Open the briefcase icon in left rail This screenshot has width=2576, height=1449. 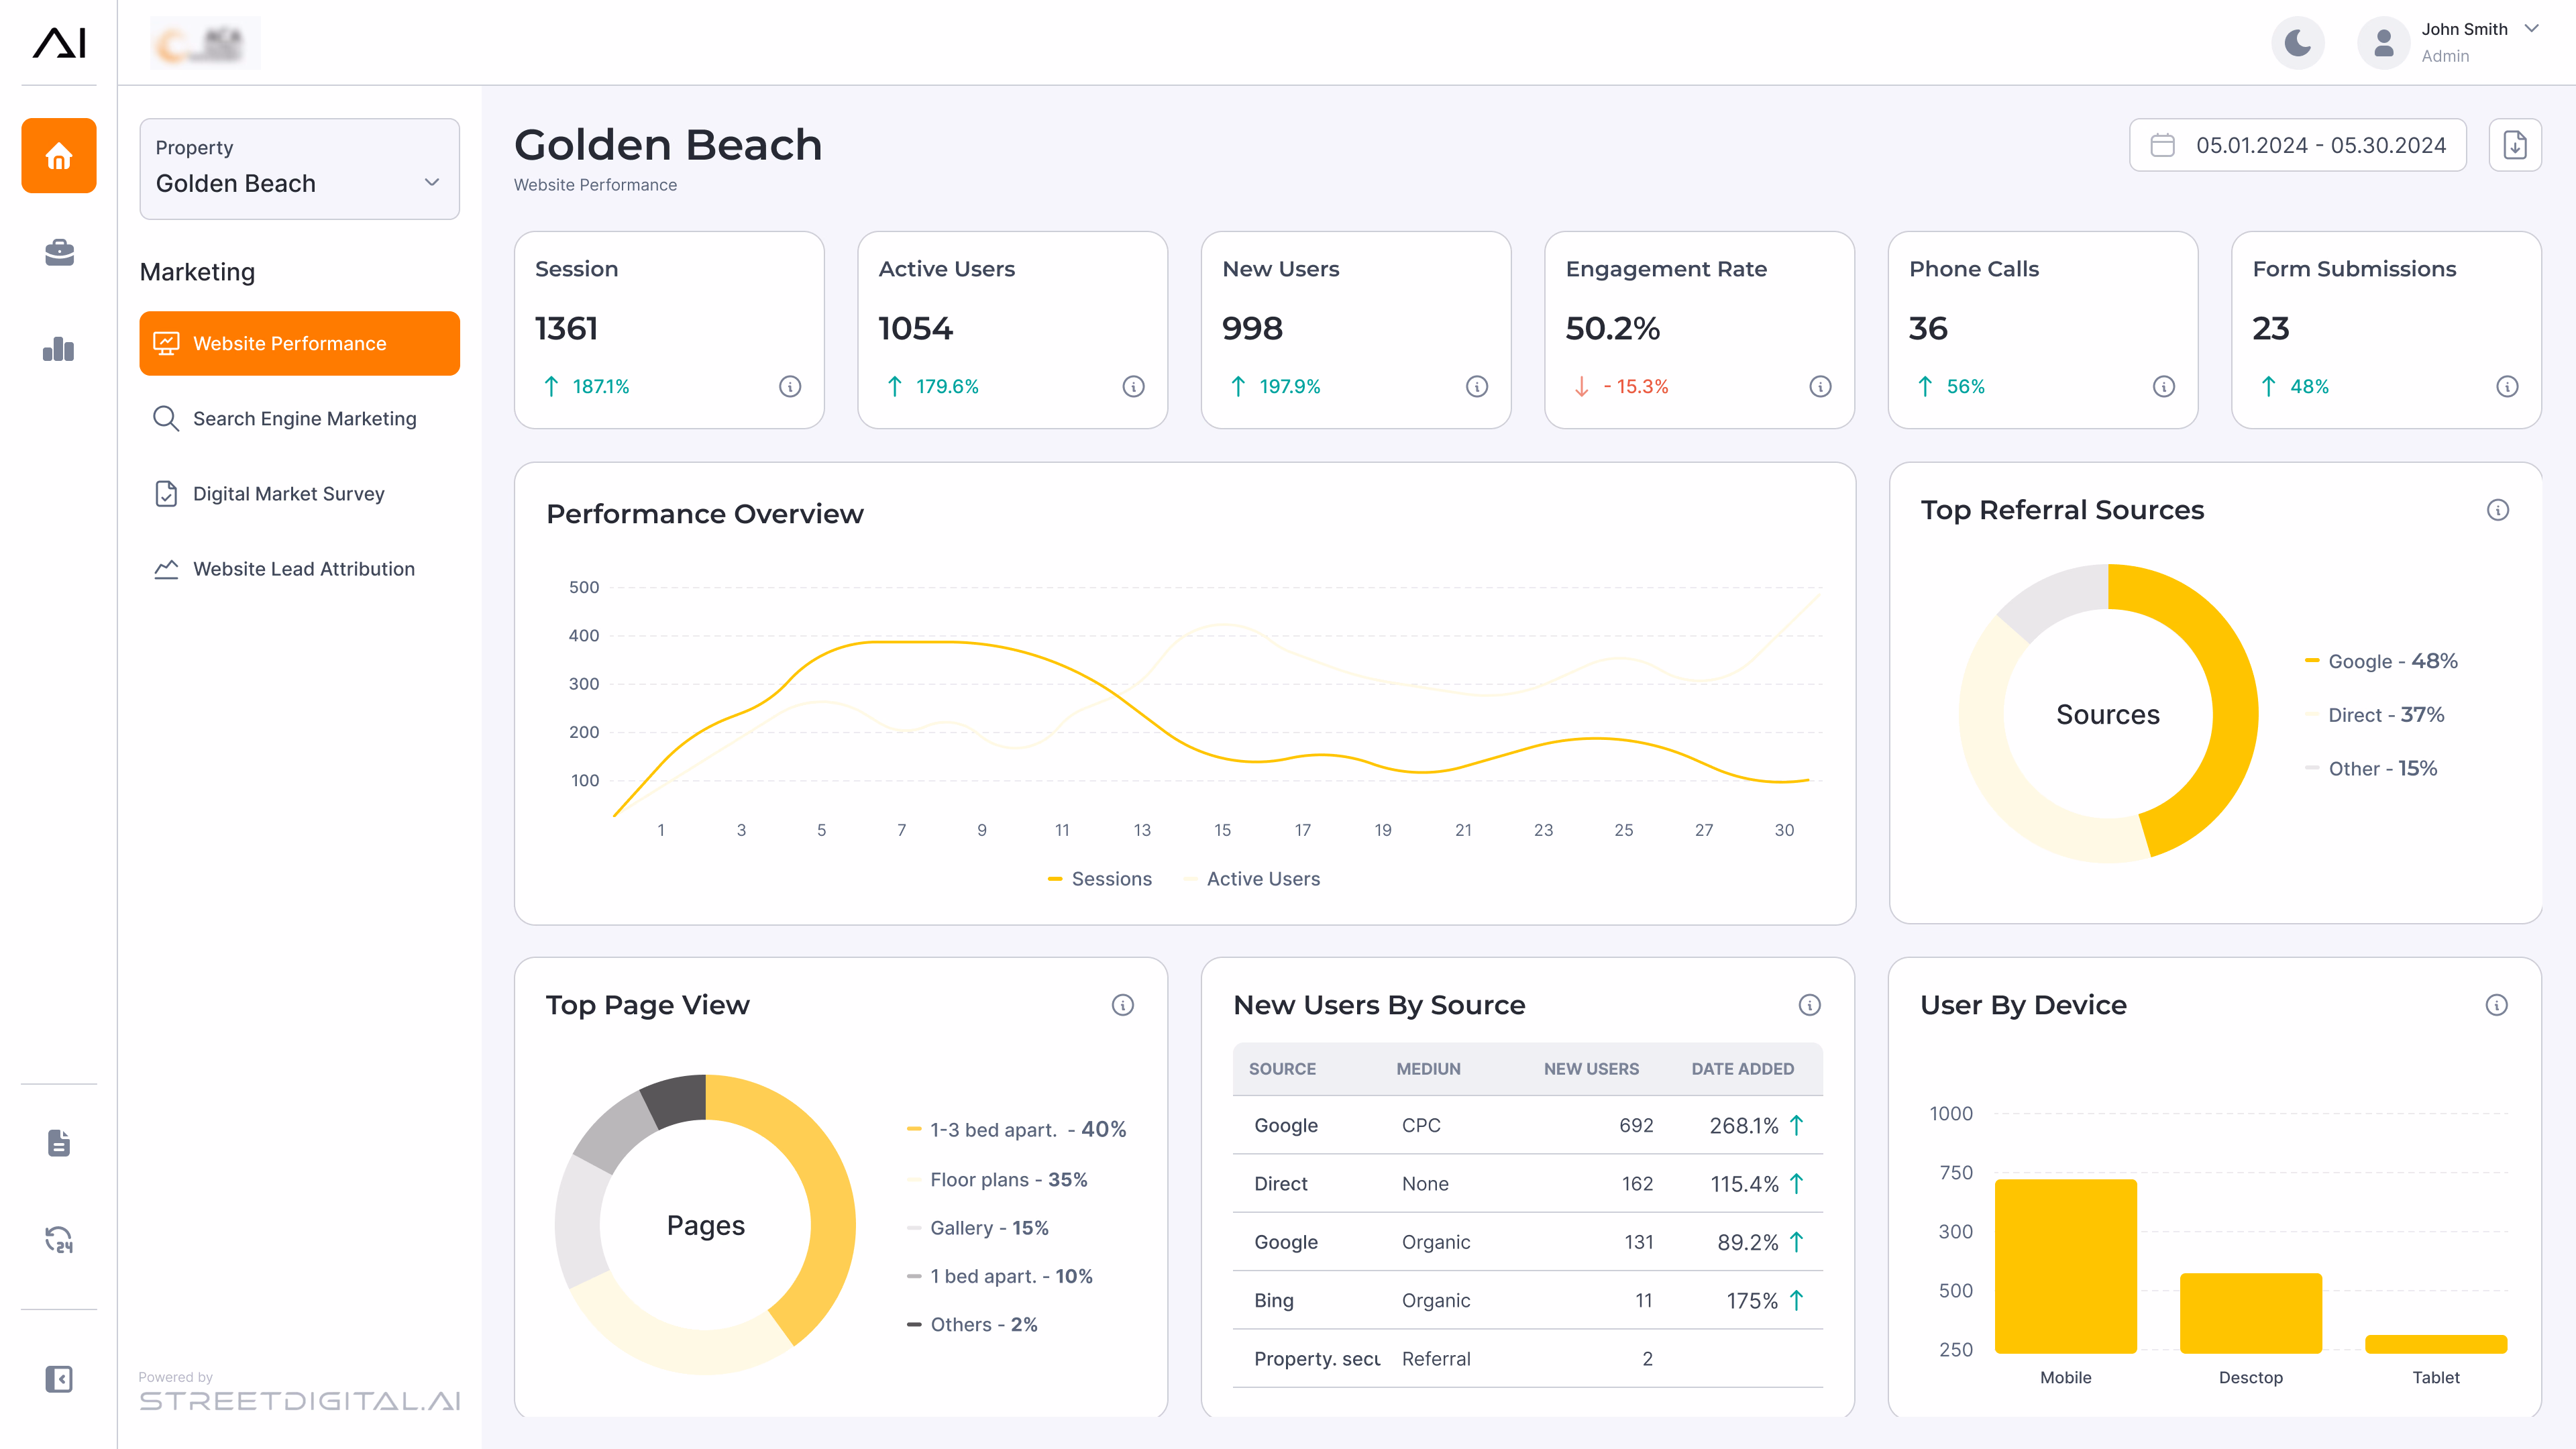59,252
